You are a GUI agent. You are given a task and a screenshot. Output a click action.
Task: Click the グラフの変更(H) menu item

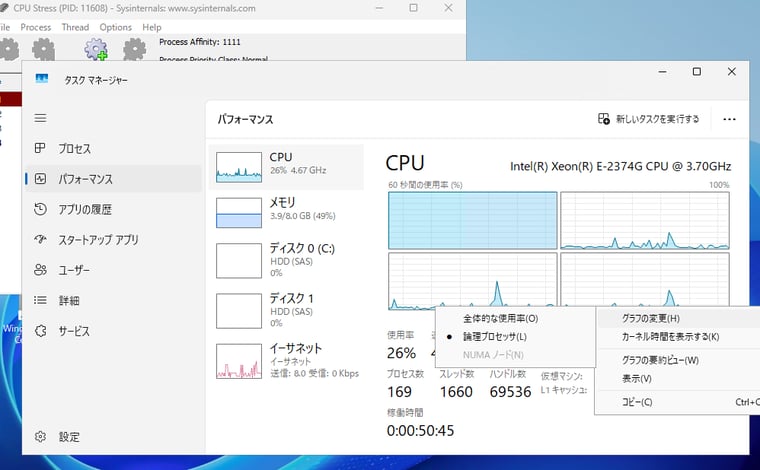pos(677,318)
